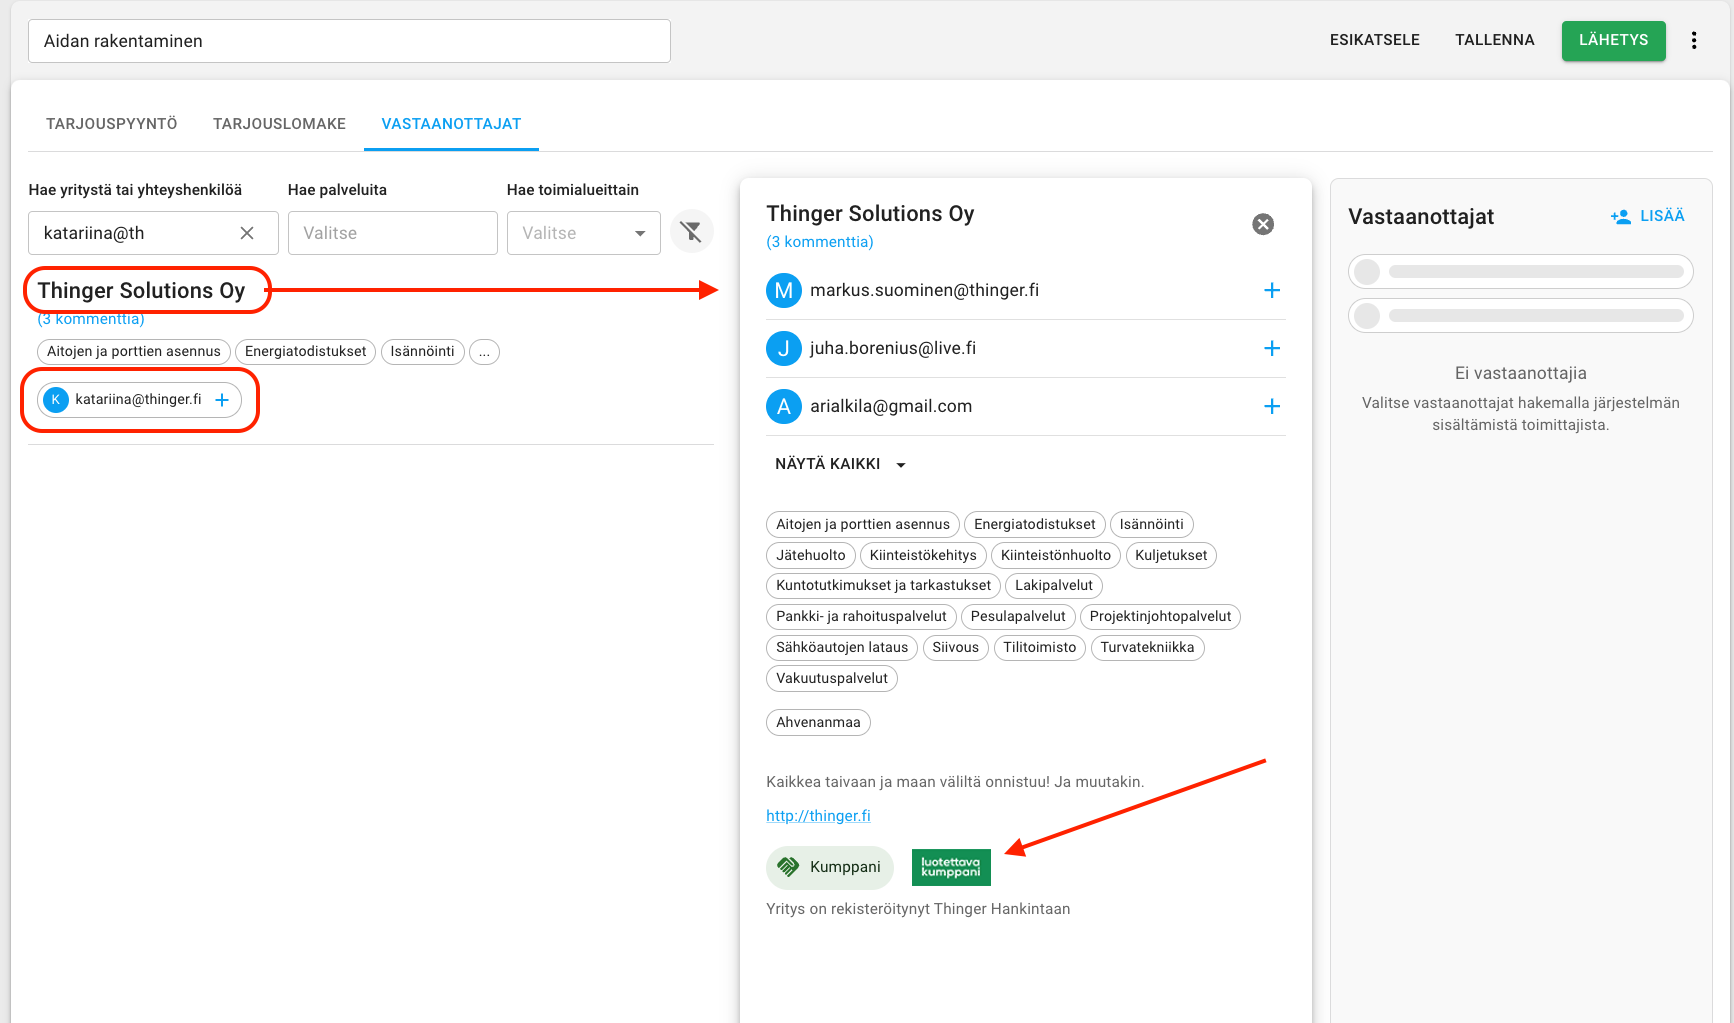Open the three-dot more options menu

point(1694,40)
